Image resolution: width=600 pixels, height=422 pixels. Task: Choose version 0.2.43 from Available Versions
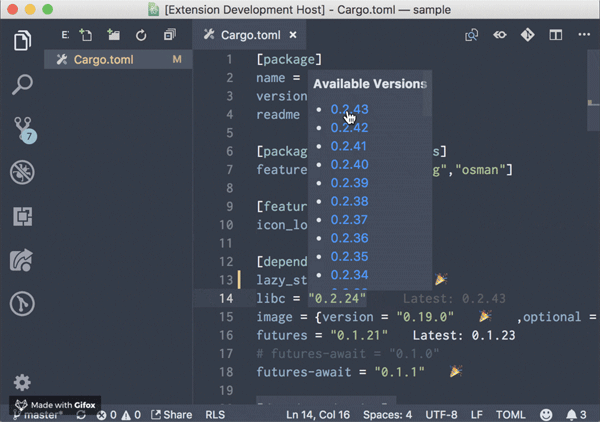349,109
